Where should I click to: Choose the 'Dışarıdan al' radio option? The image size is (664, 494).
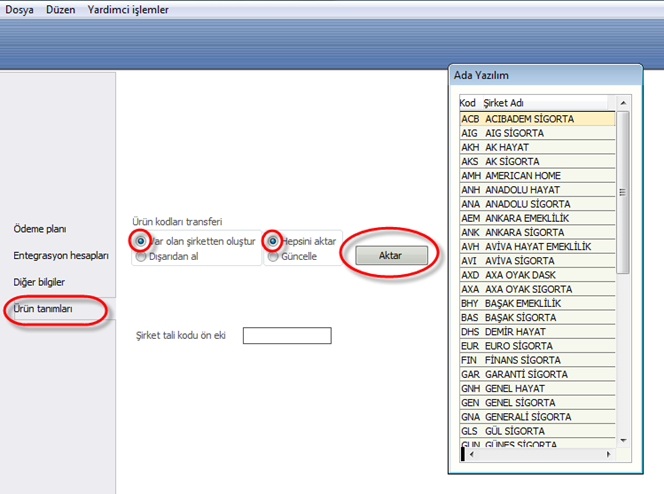pos(141,256)
